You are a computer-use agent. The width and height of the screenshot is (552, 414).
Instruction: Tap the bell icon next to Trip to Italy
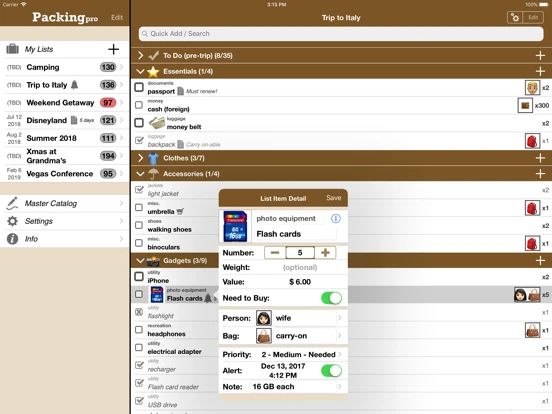(x=74, y=85)
